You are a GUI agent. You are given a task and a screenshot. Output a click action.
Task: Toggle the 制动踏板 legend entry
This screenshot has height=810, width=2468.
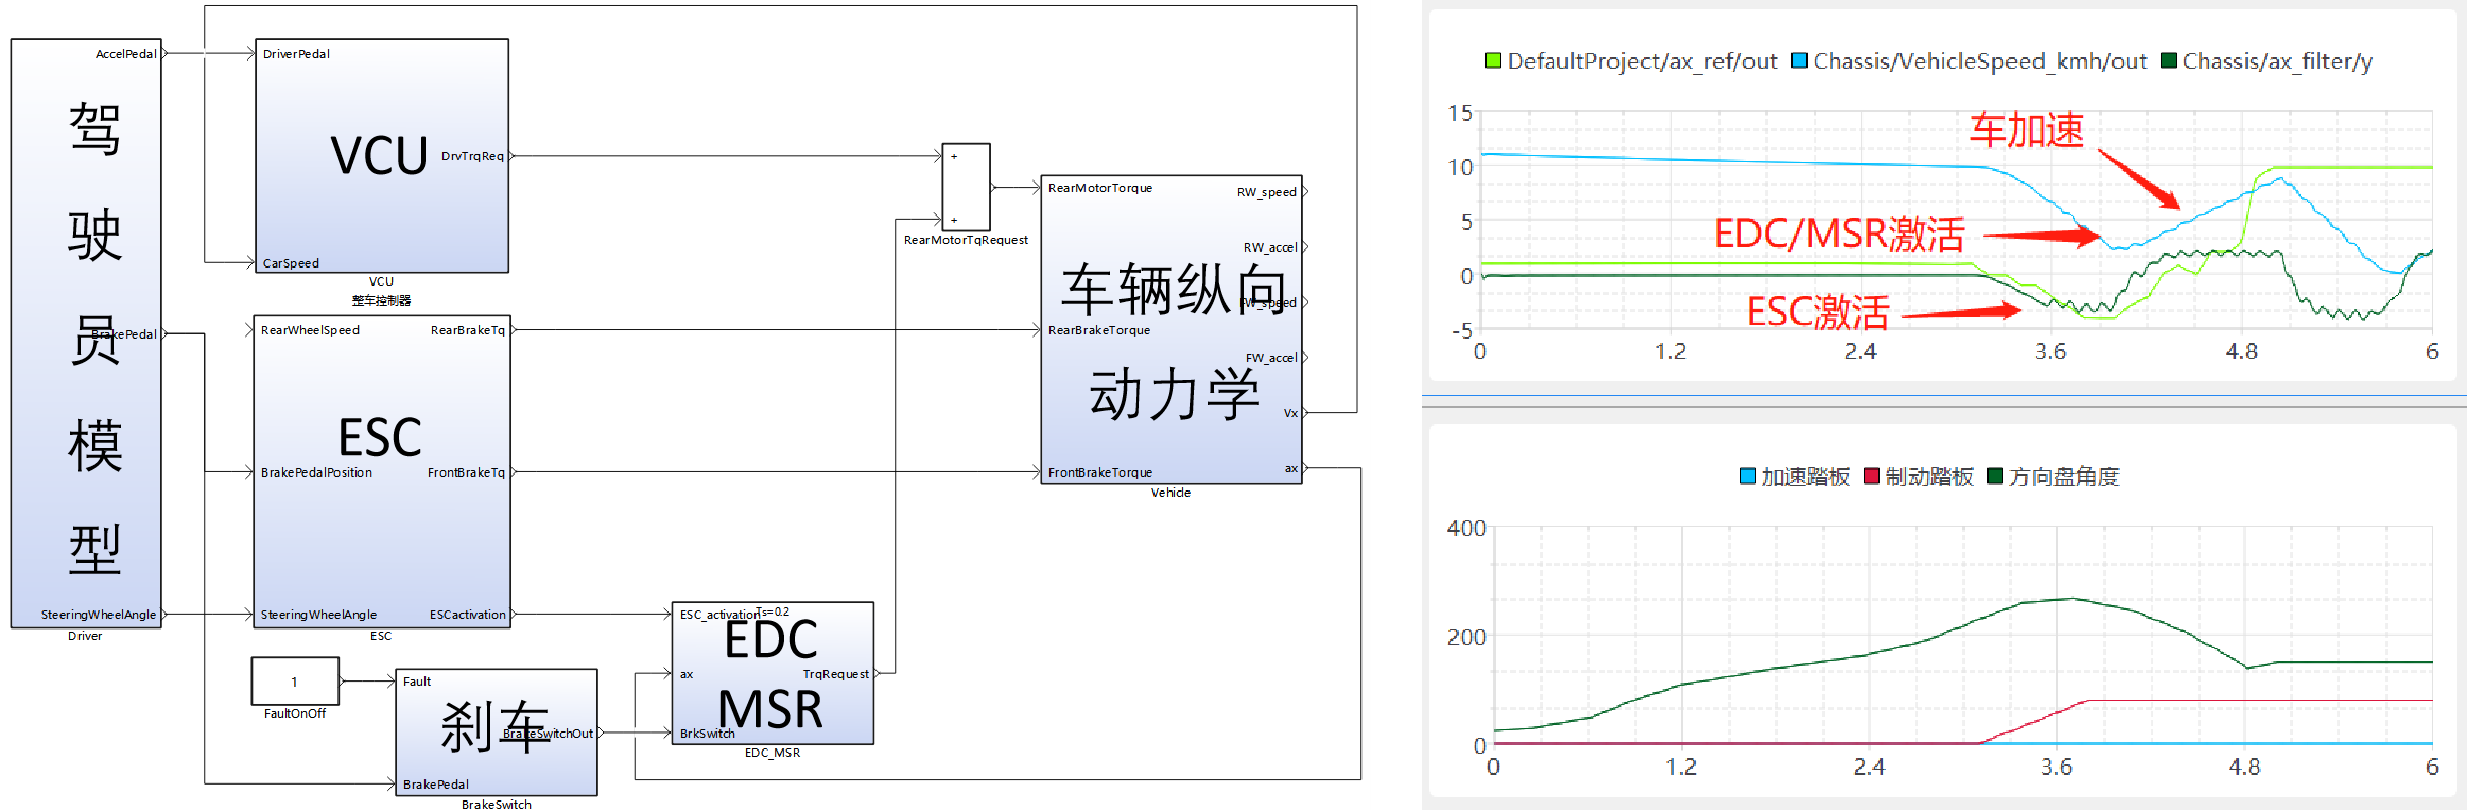pyautogui.click(x=1920, y=476)
